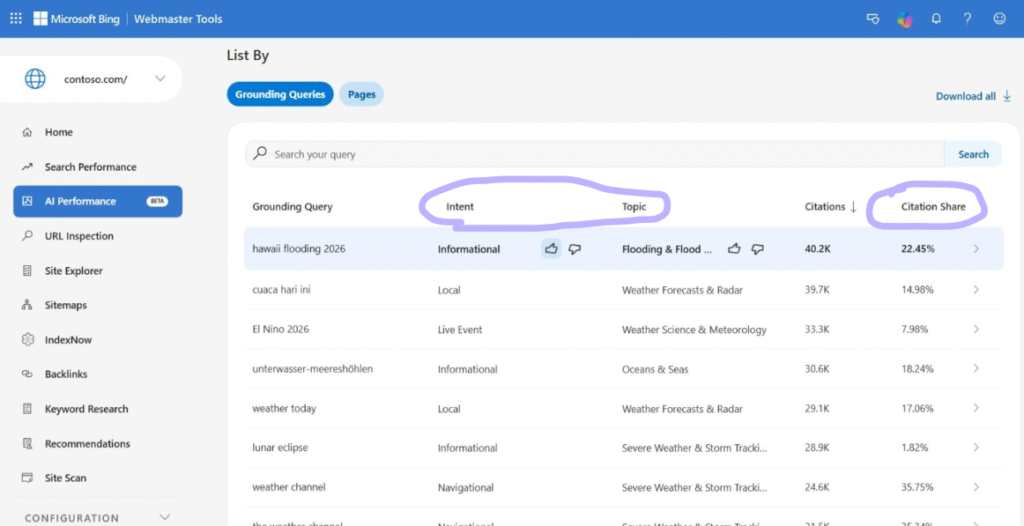Viewport: 1024px width, 526px height.
Task: Click the Sitemaps hierarchy icon
Action: tap(27, 305)
